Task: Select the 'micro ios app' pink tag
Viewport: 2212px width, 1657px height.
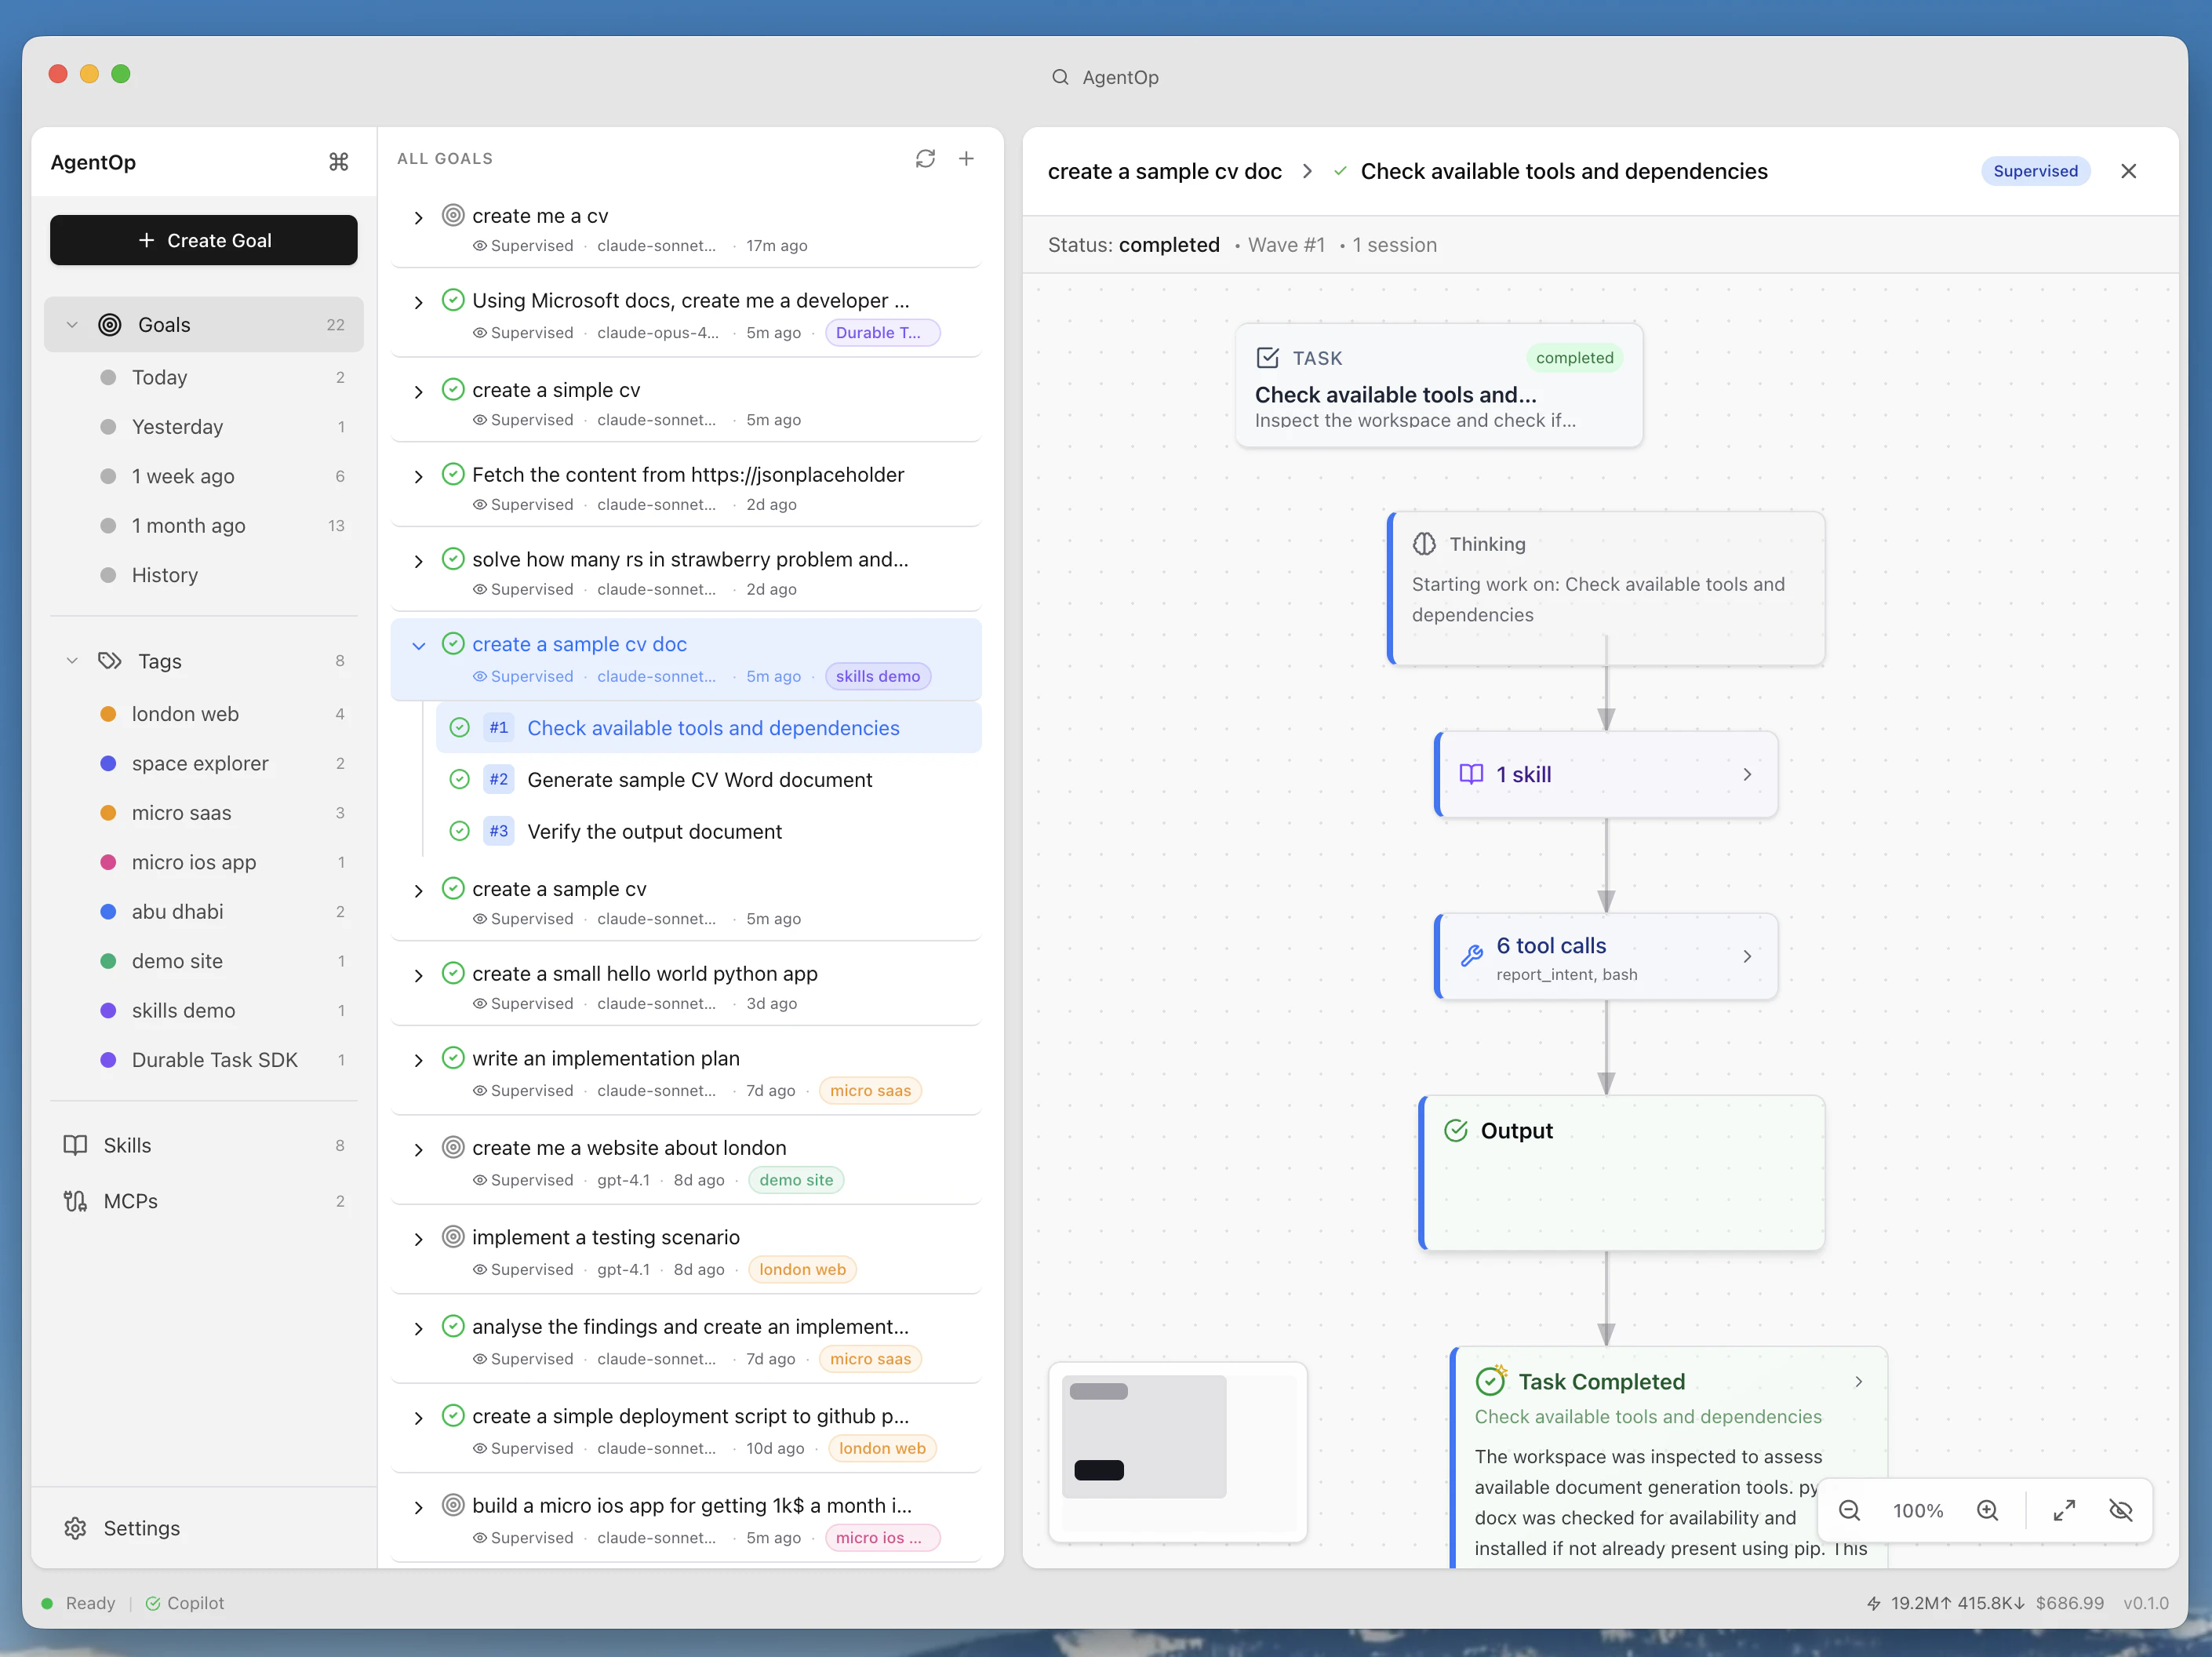Action: (x=193, y=862)
